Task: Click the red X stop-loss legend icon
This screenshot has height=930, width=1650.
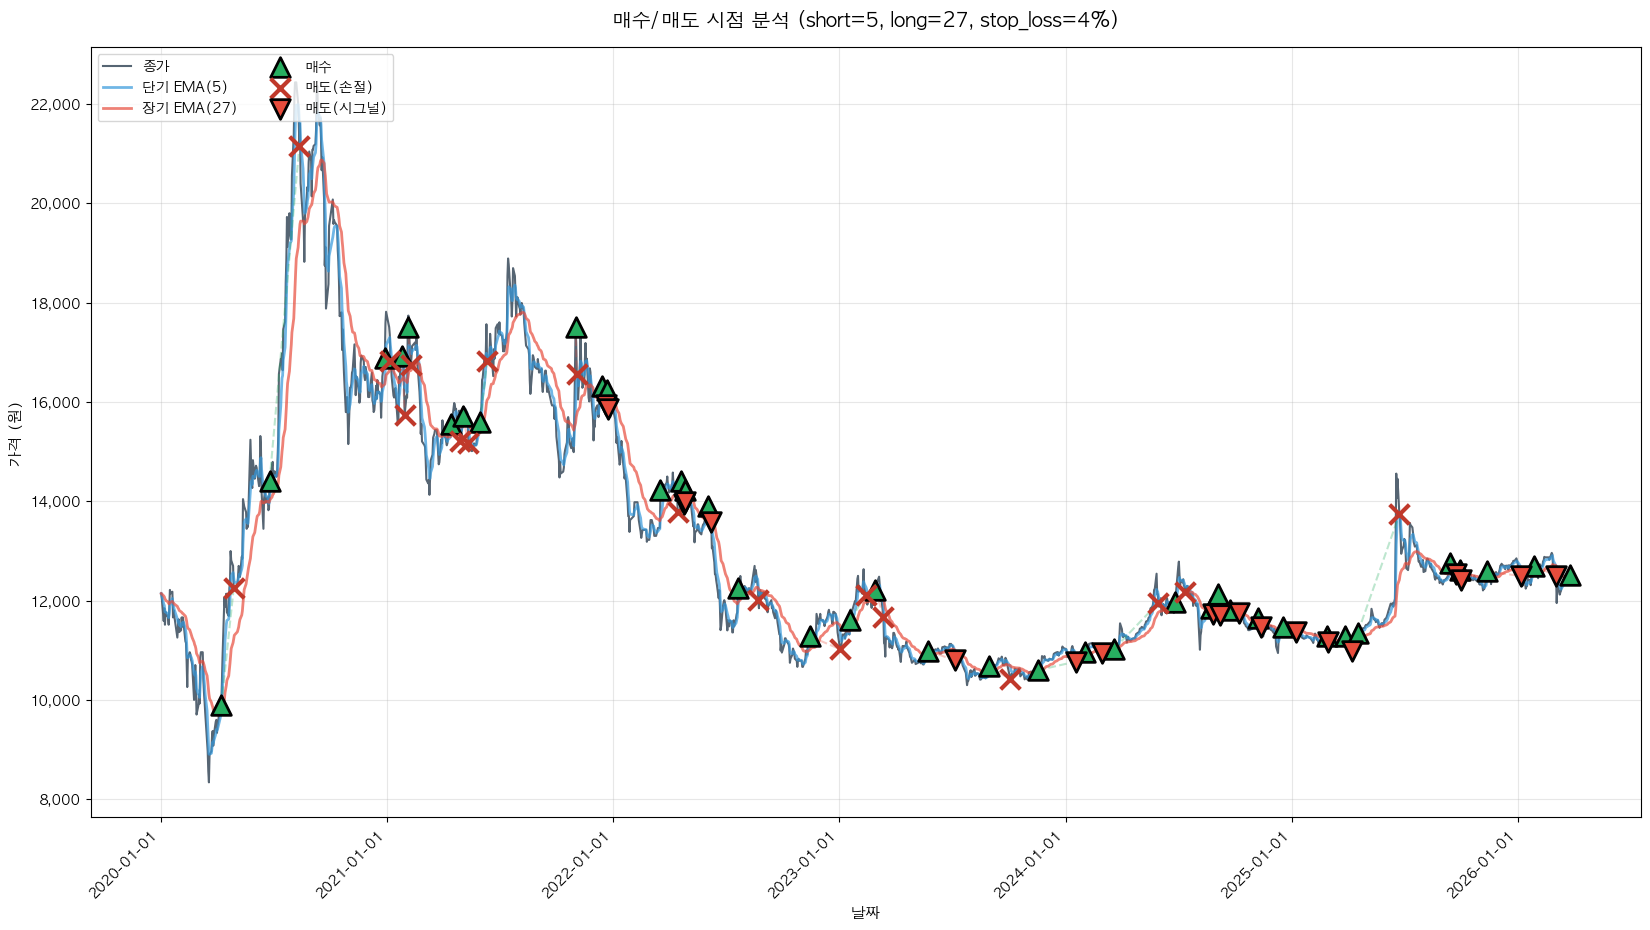Action: click(280, 87)
